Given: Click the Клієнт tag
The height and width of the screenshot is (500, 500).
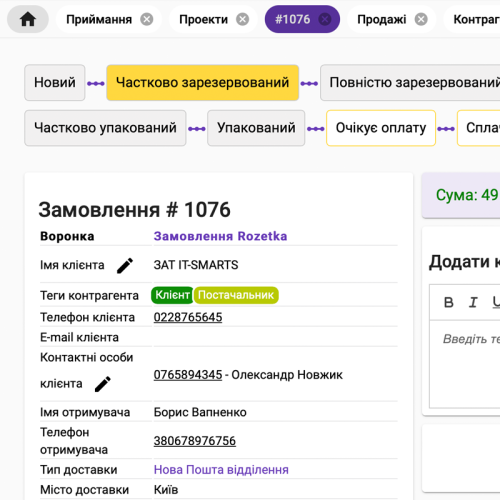Looking at the screenshot, I should coord(172,295).
